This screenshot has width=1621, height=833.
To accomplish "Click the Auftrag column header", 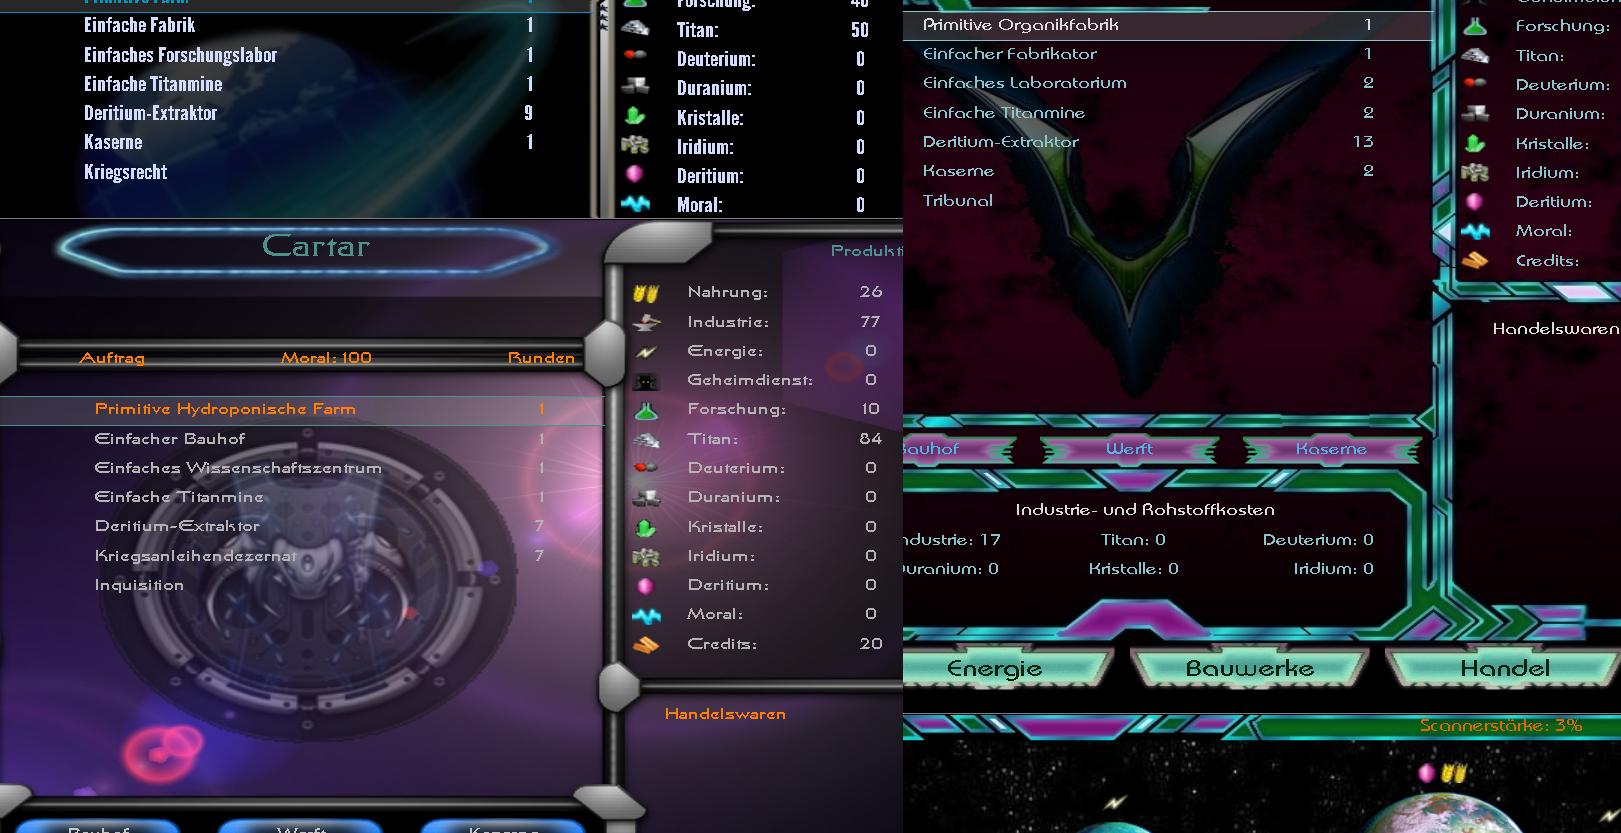I will 112,358.
